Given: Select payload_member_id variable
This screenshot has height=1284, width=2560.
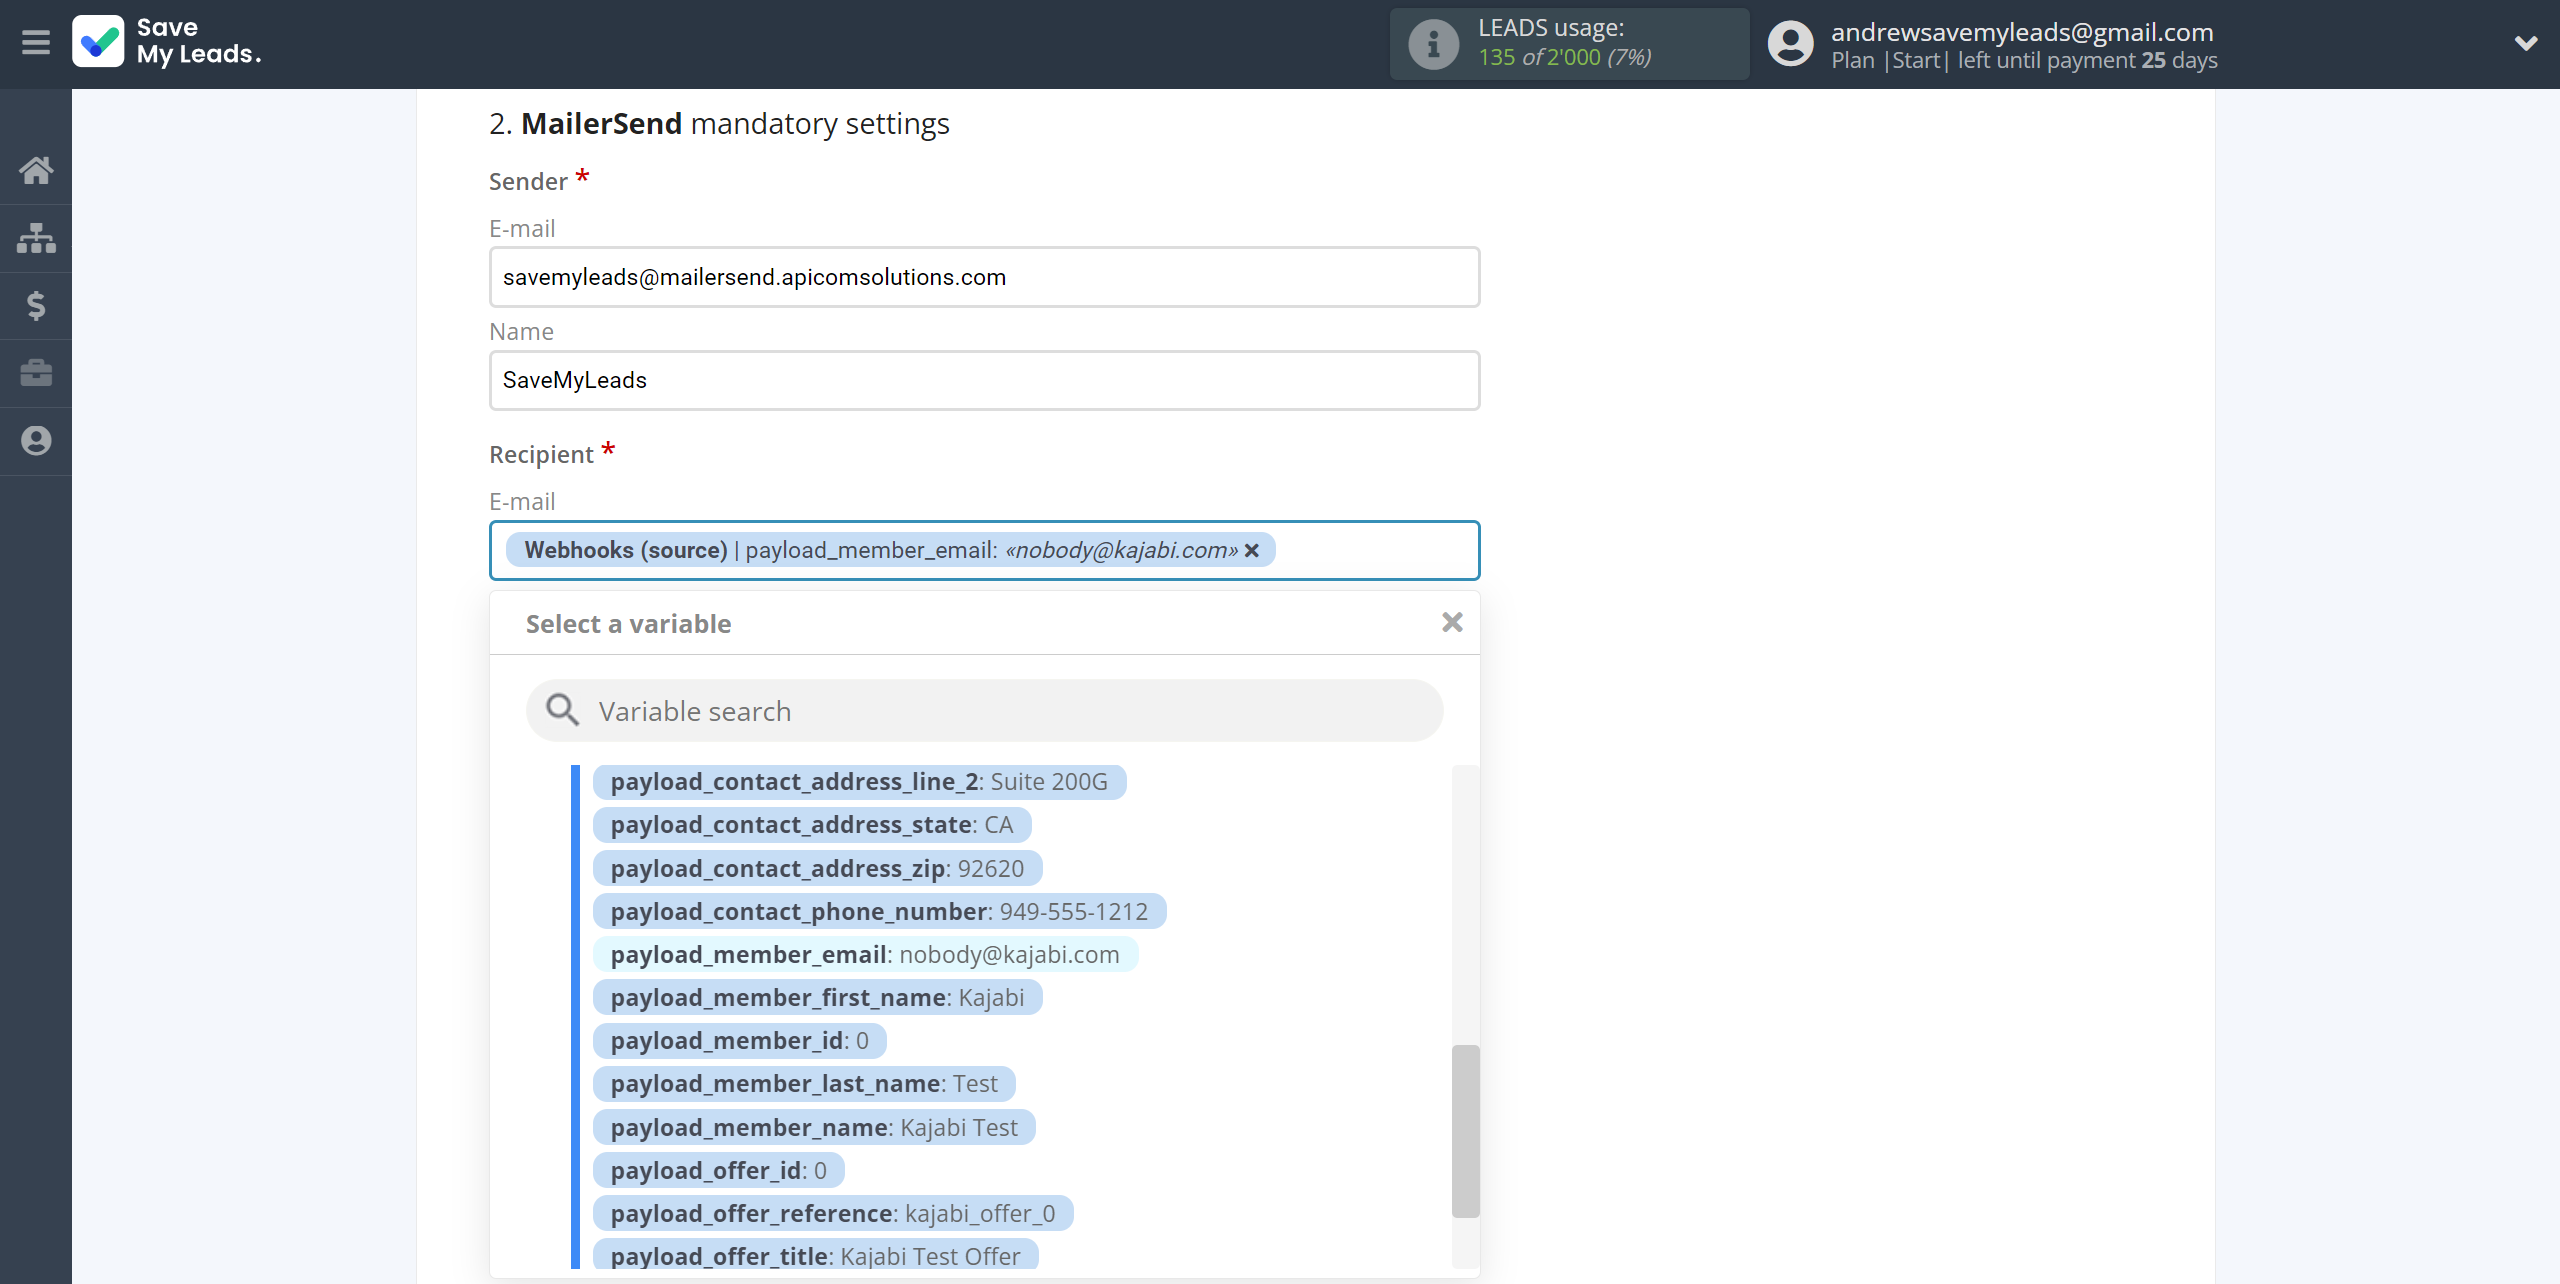Looking at the screenshot, I should point(740,1041).
